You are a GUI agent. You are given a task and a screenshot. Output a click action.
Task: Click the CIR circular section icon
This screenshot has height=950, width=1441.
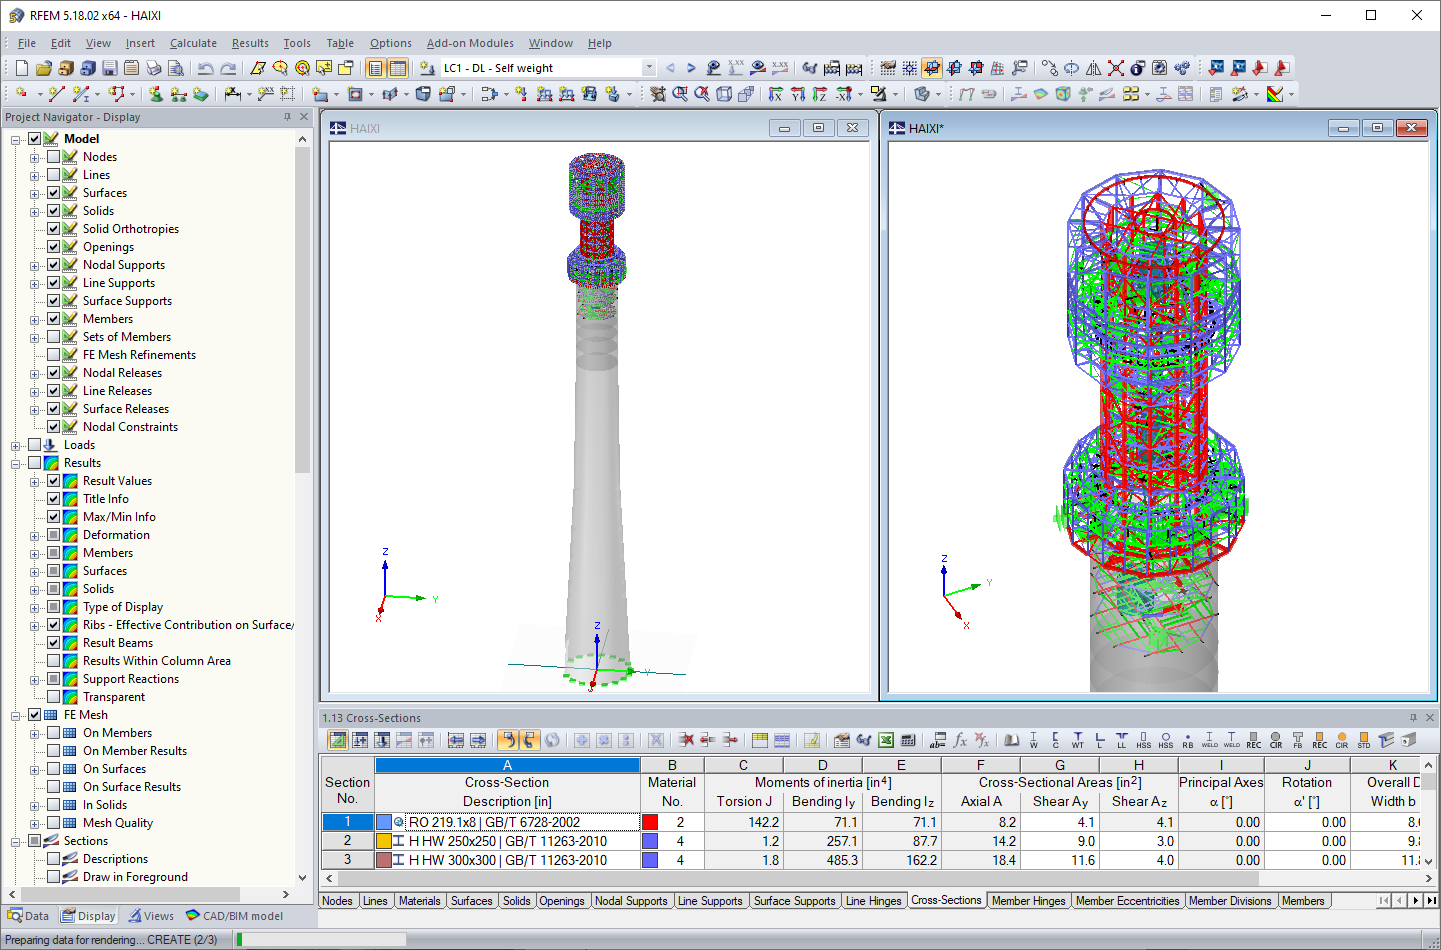click(x=1341, y=740)
